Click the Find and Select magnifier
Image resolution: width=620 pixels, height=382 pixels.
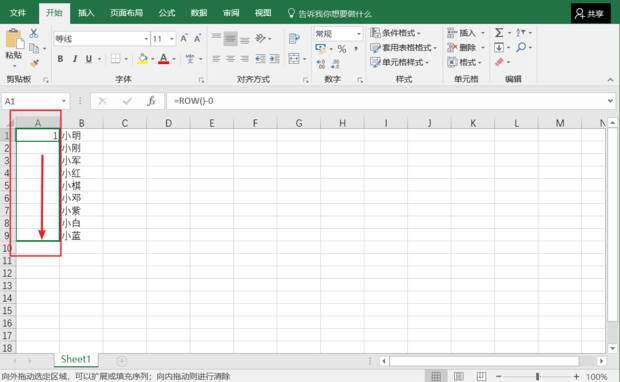[x=521, y=47]
